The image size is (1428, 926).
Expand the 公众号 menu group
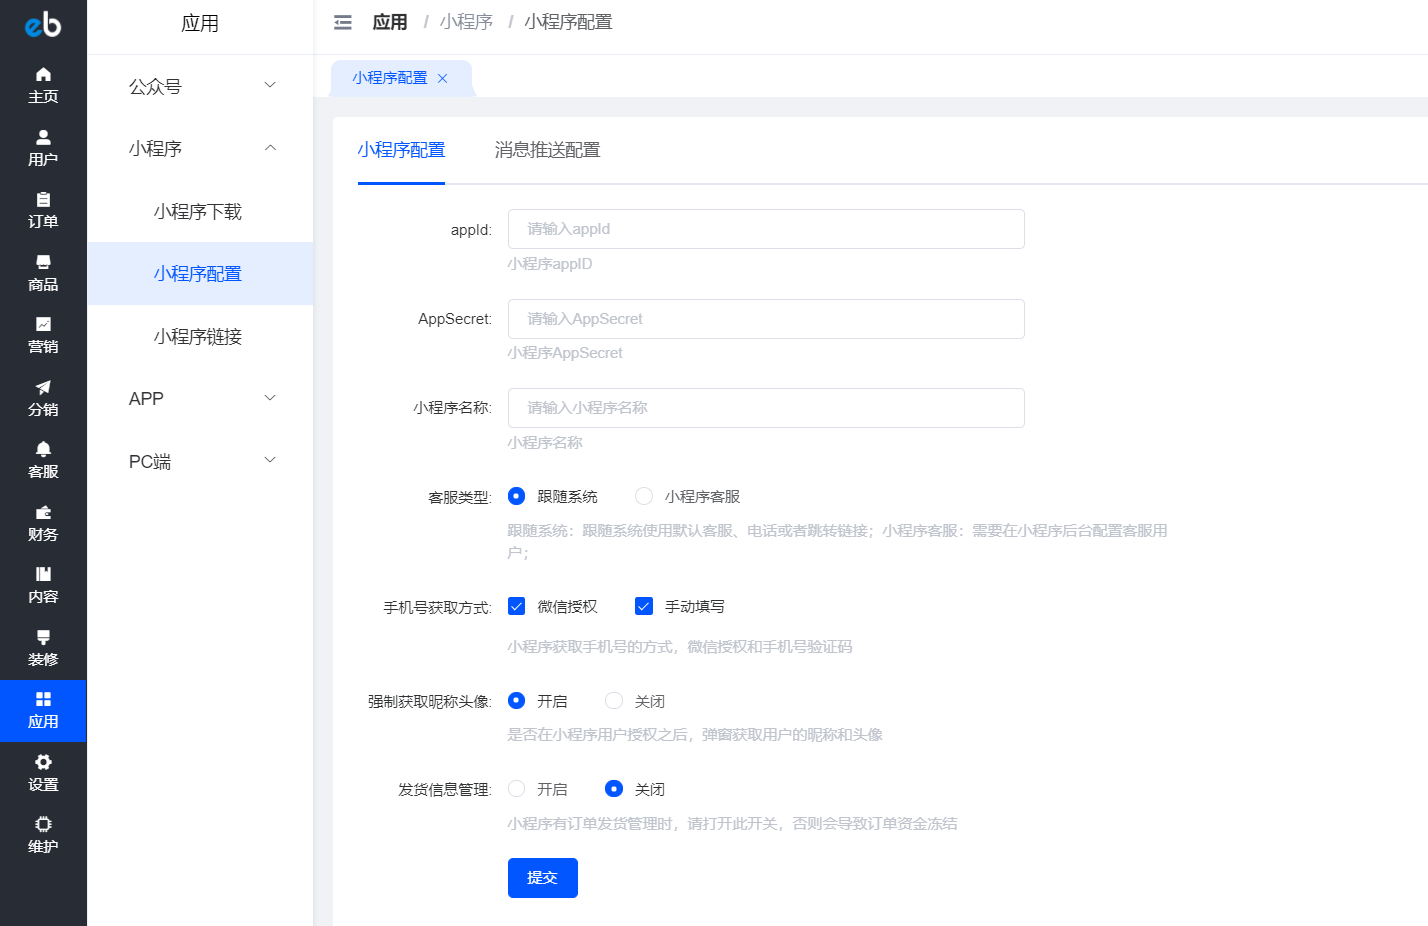pyautogui.click(x=200, y=86)
